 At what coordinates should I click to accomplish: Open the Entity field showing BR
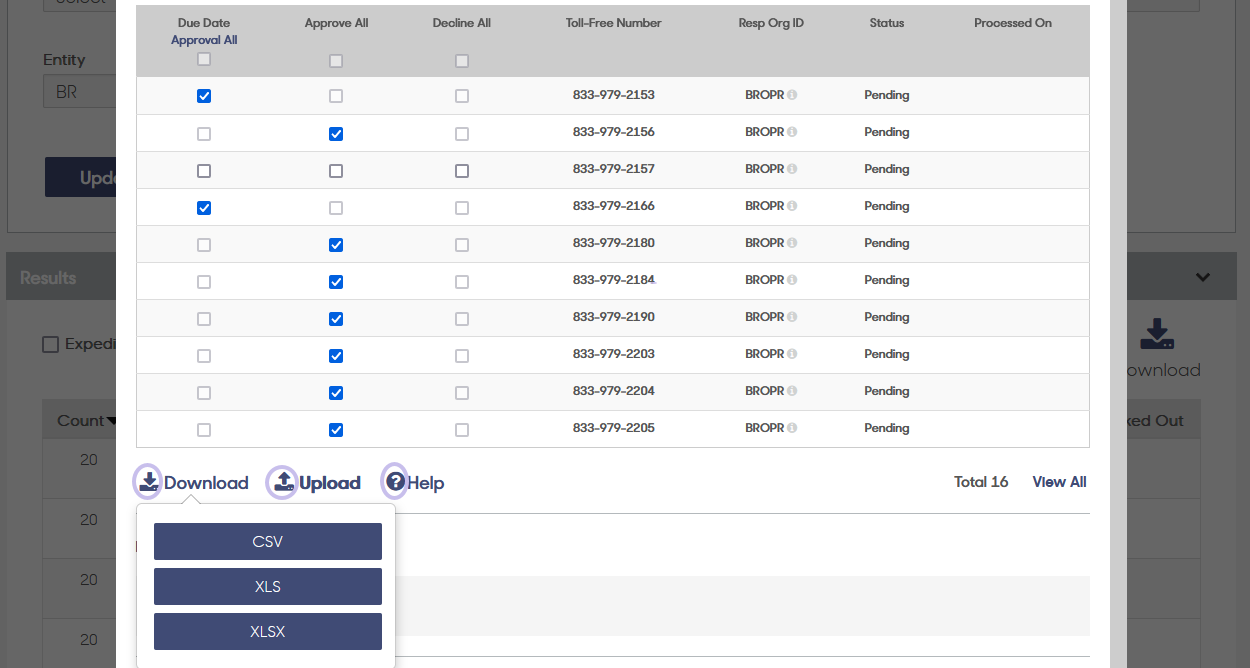(x=80, y=93)
